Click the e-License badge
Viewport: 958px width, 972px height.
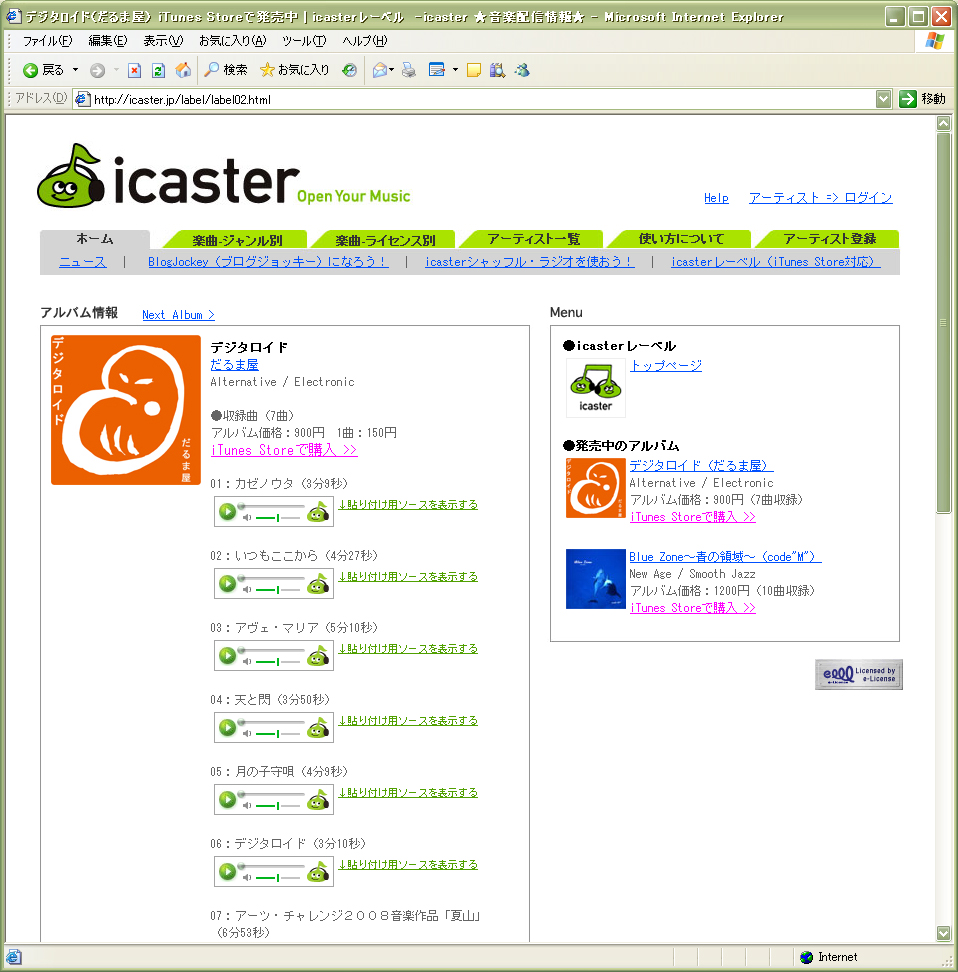[859, 674]
